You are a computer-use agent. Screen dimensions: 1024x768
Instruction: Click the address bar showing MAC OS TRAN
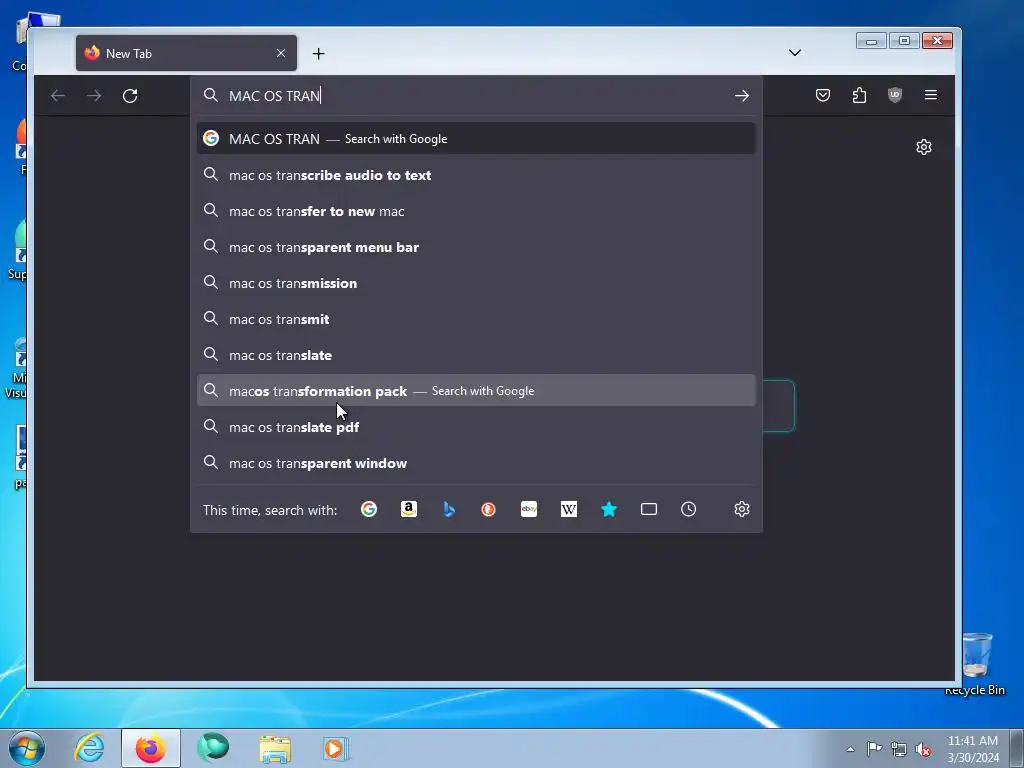[x=476, y=96]
